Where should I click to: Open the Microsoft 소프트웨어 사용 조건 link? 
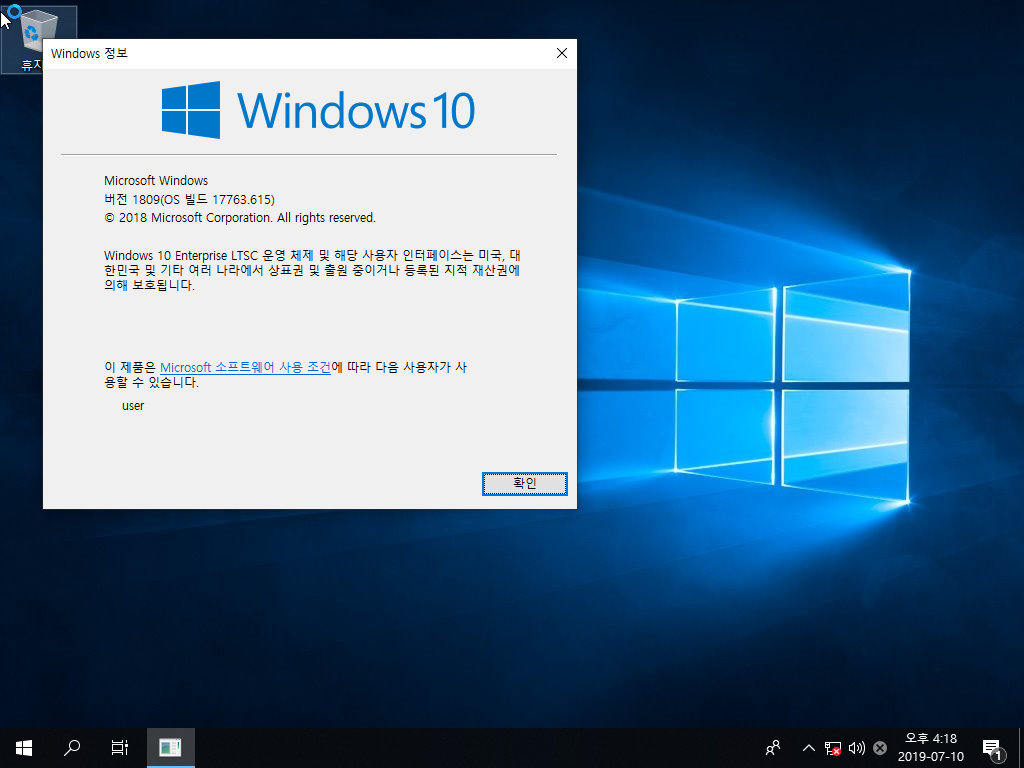point(245,367)
